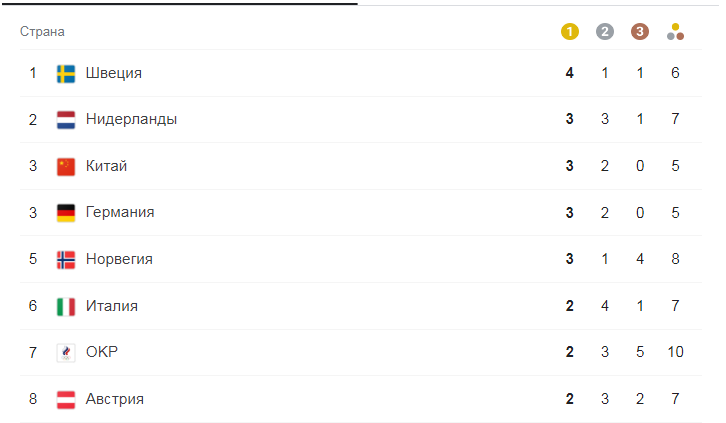Open the Швеция country row
Image resolution: width=726 pixels, height=423 pixels.
[361, 73]
